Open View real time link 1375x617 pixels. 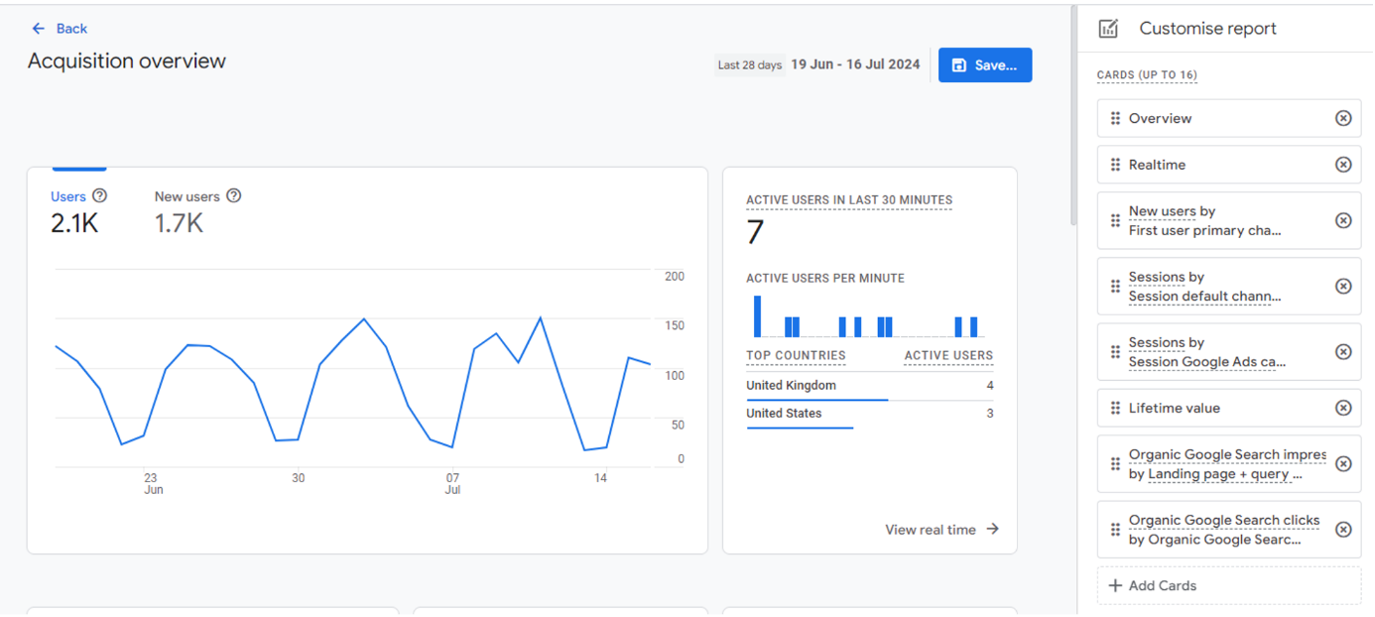pyautogui.click(x=941, y=529)
